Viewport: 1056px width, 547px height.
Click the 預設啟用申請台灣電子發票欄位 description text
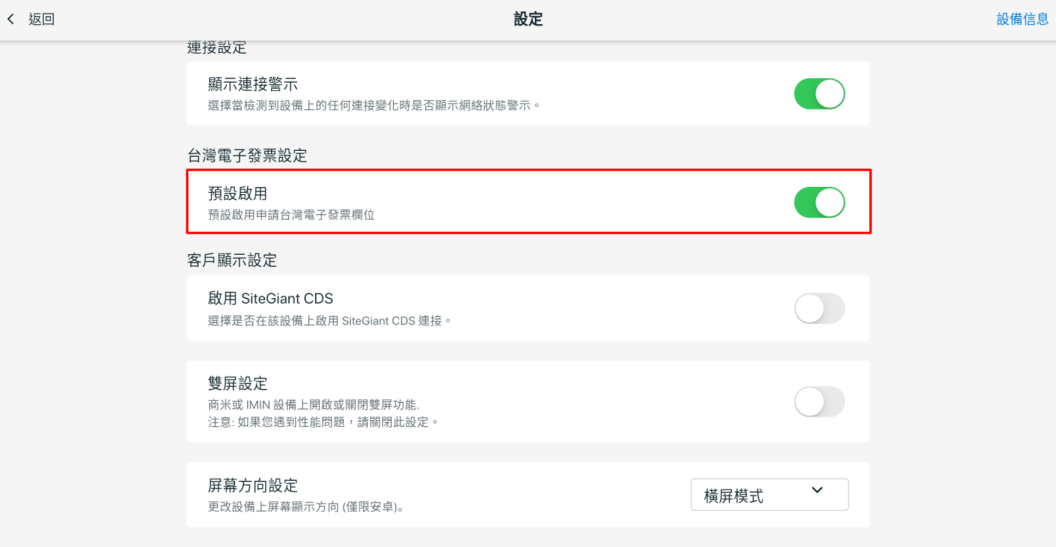pyautogui.click(x=297, y=214)
